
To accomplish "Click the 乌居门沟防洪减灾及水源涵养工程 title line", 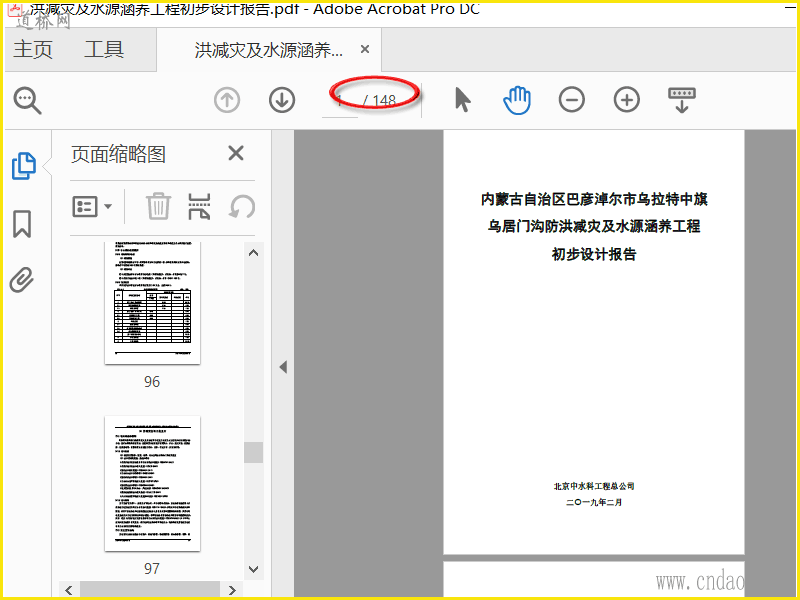I will 594,226.
